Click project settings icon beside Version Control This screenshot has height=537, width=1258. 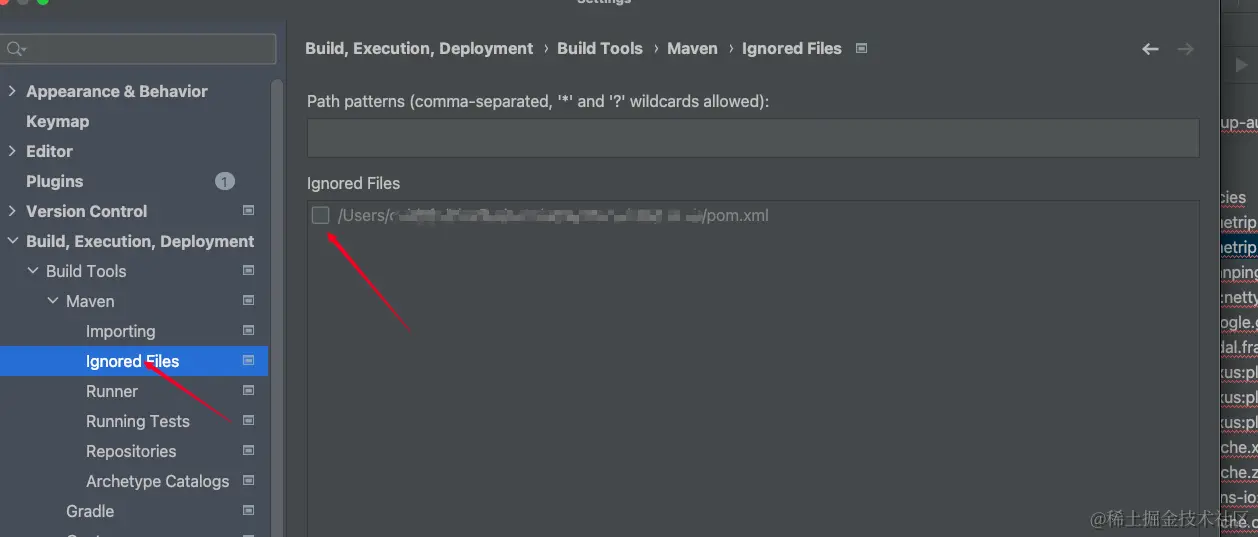249,211
